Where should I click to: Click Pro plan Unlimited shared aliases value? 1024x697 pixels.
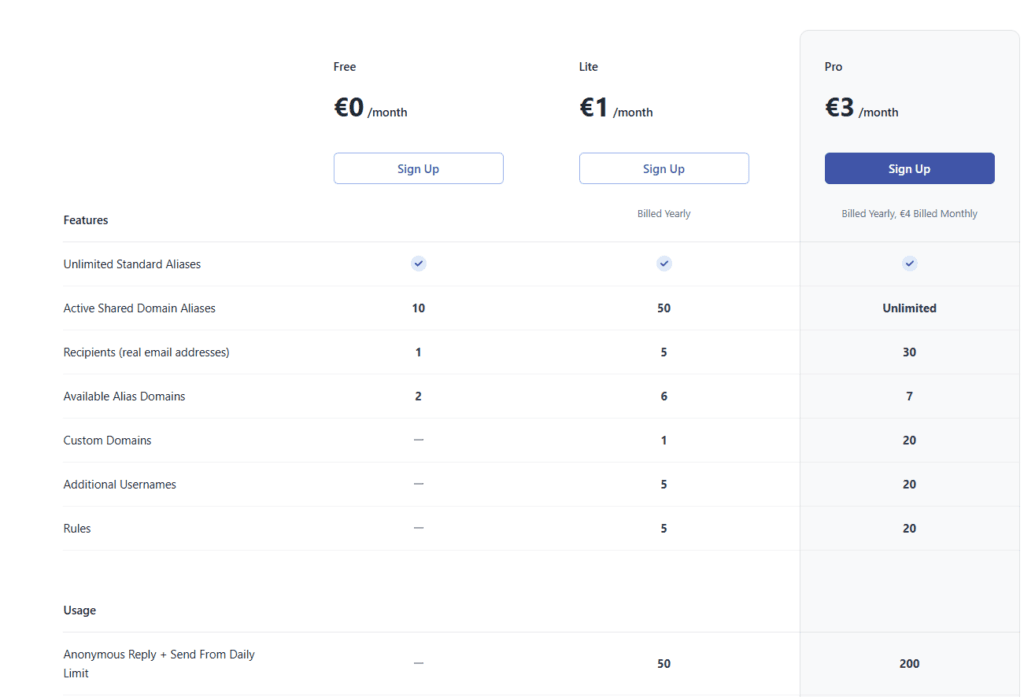909,308
